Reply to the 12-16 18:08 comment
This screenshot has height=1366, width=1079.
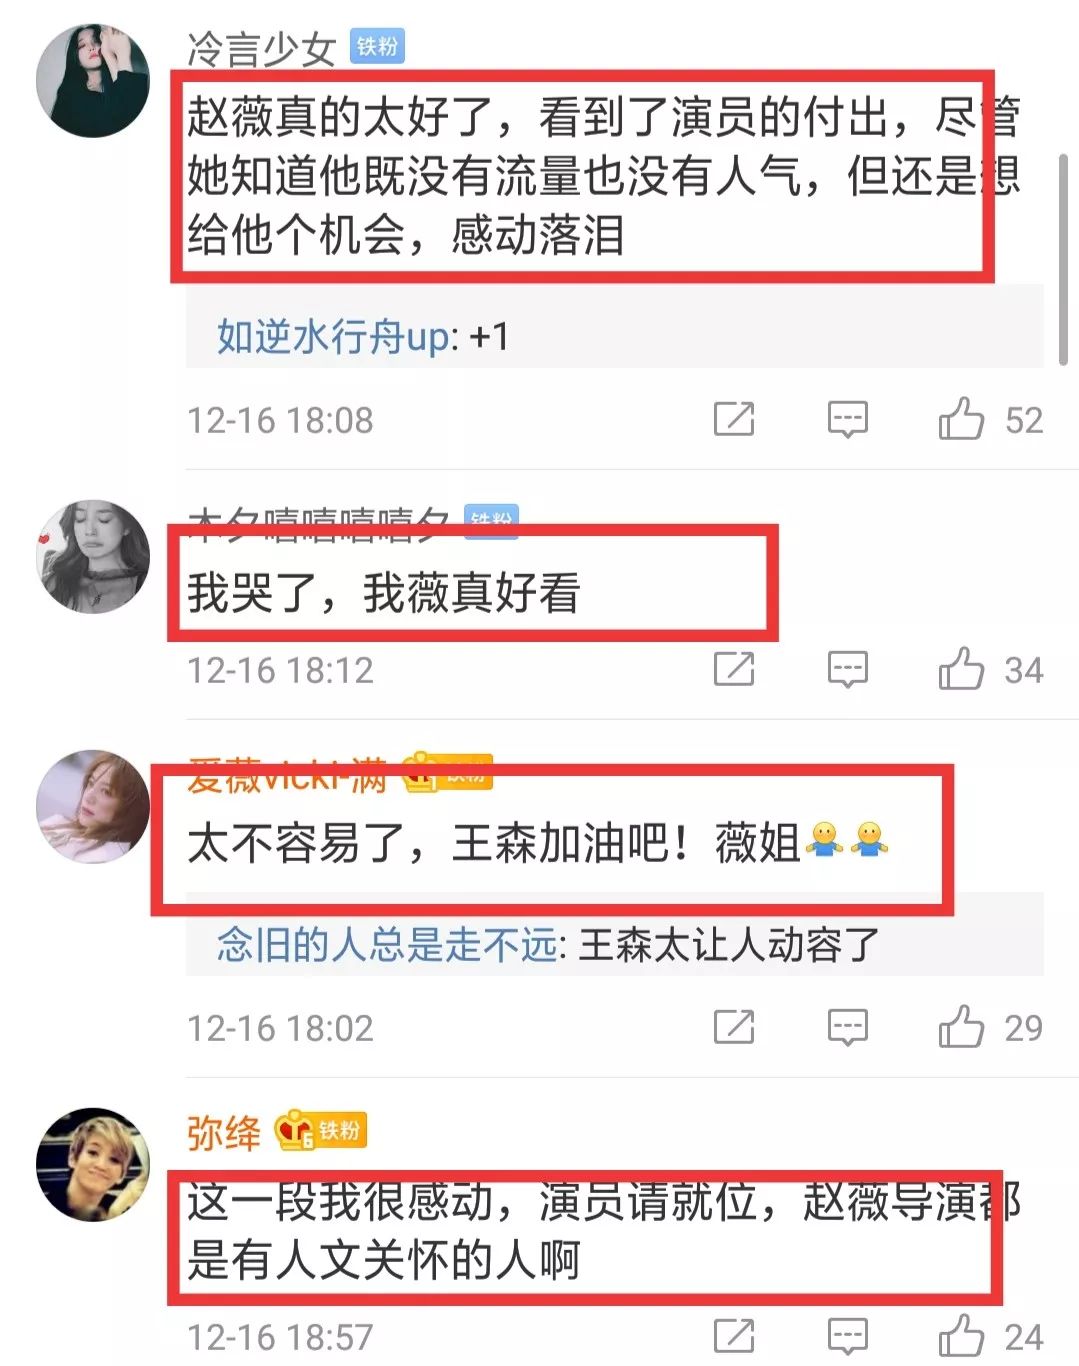847,419
